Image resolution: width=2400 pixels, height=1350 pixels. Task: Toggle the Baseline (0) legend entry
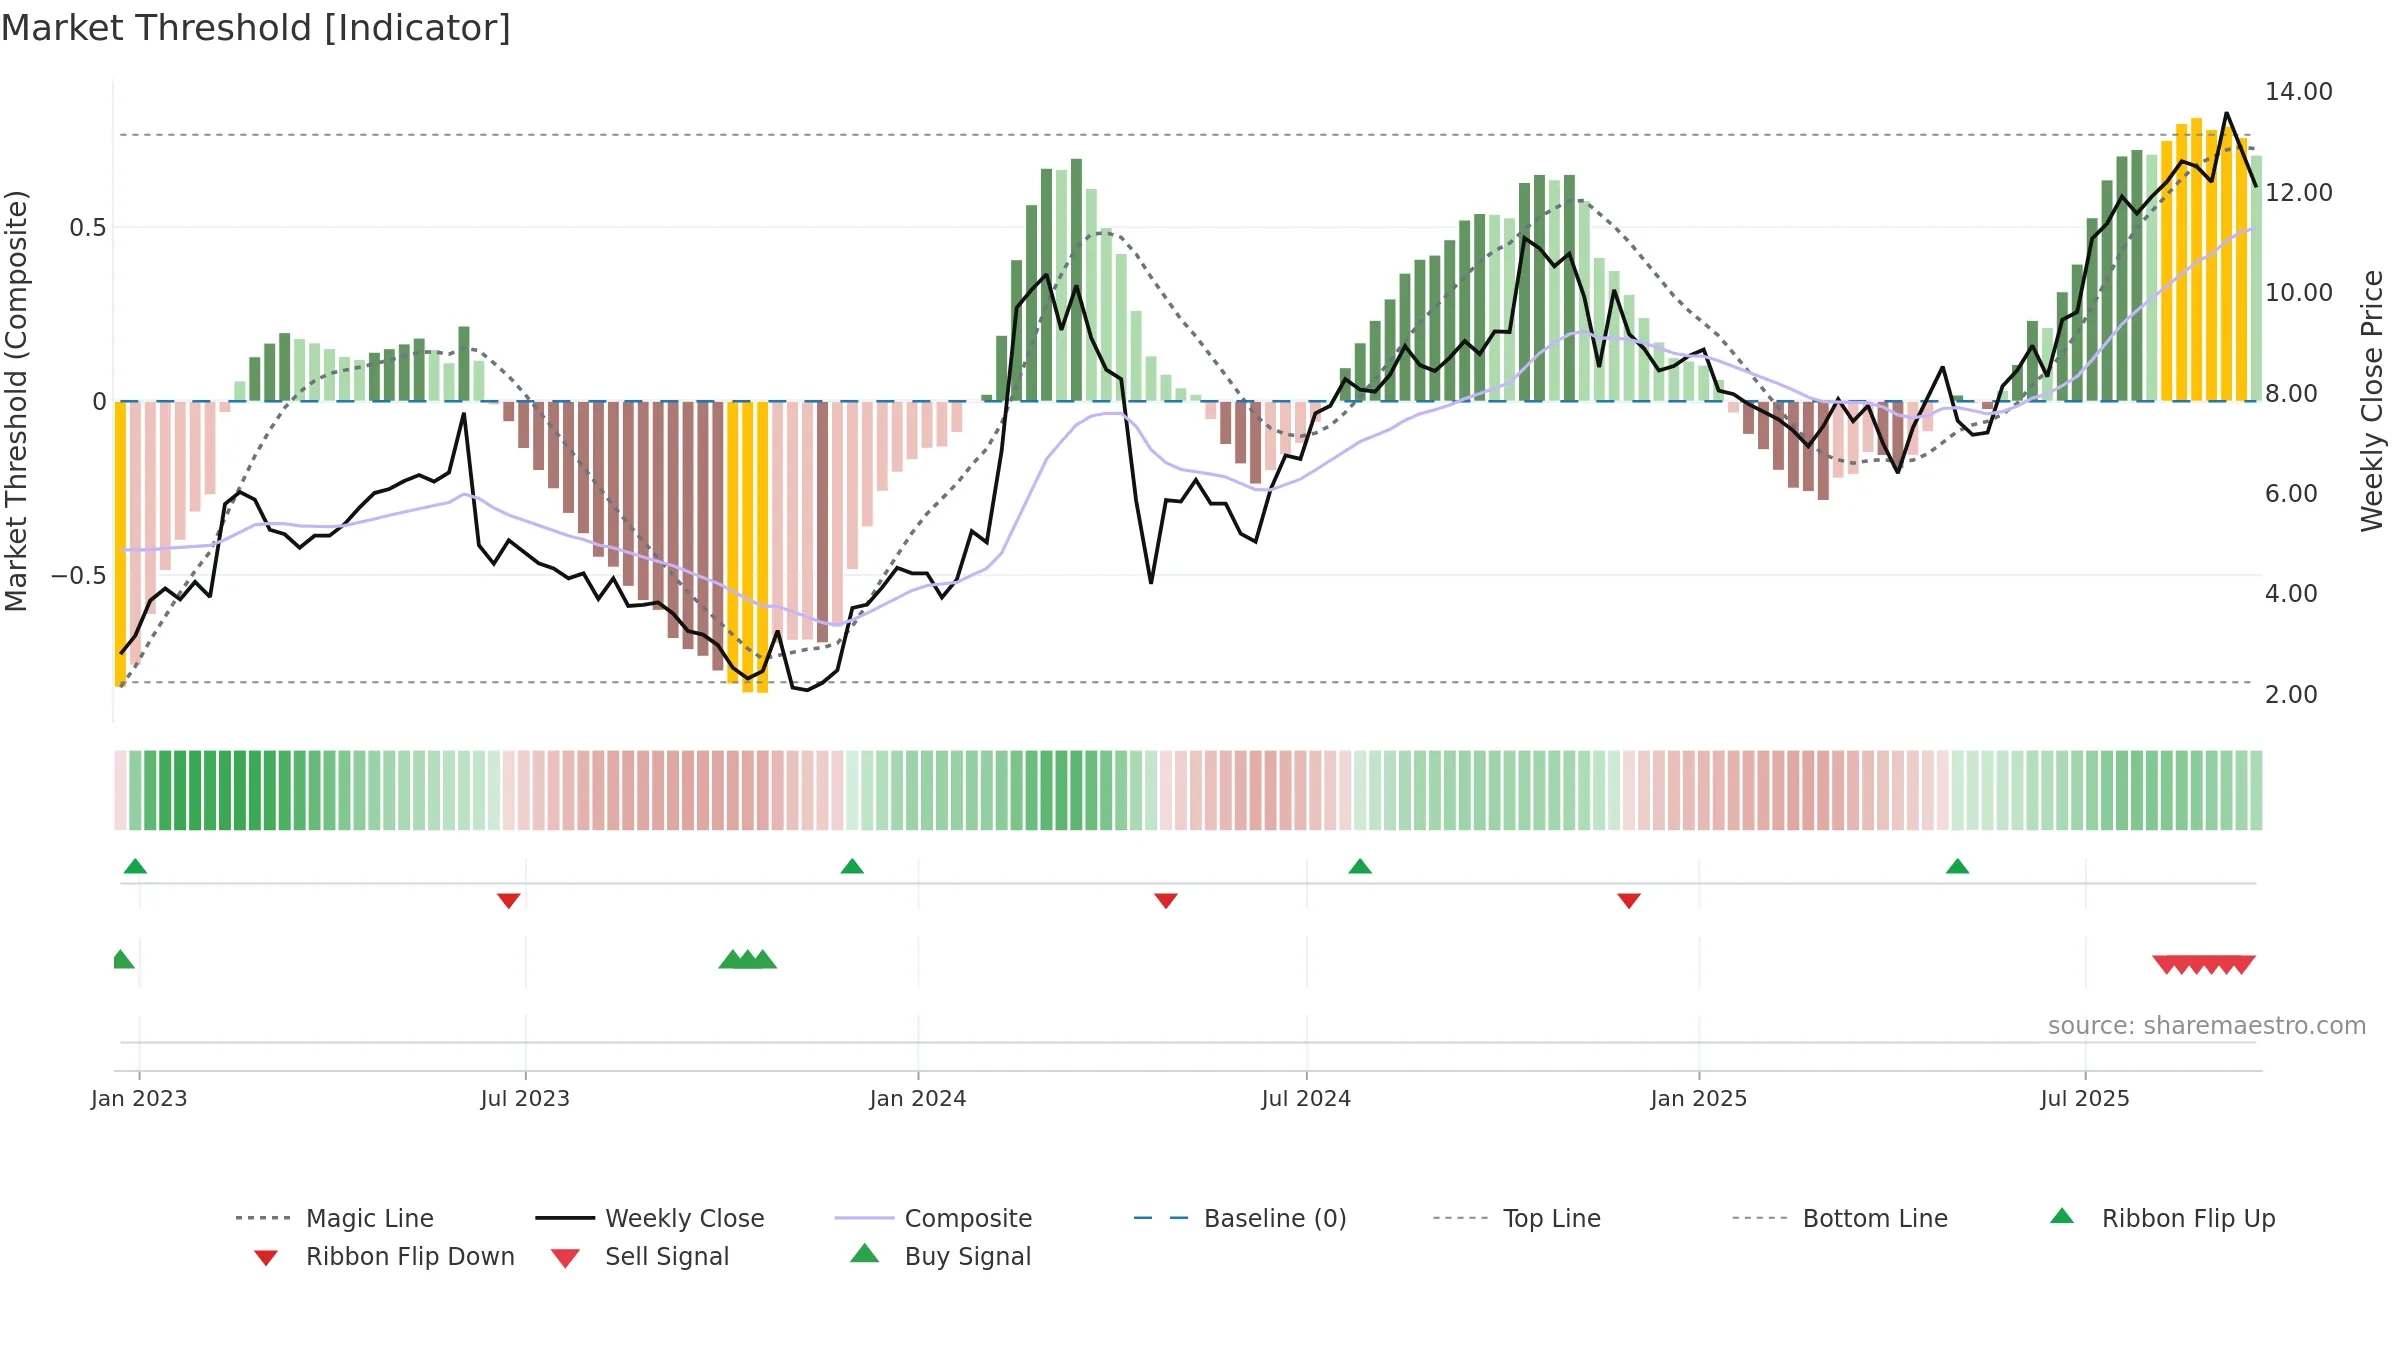[1240, 1218]
